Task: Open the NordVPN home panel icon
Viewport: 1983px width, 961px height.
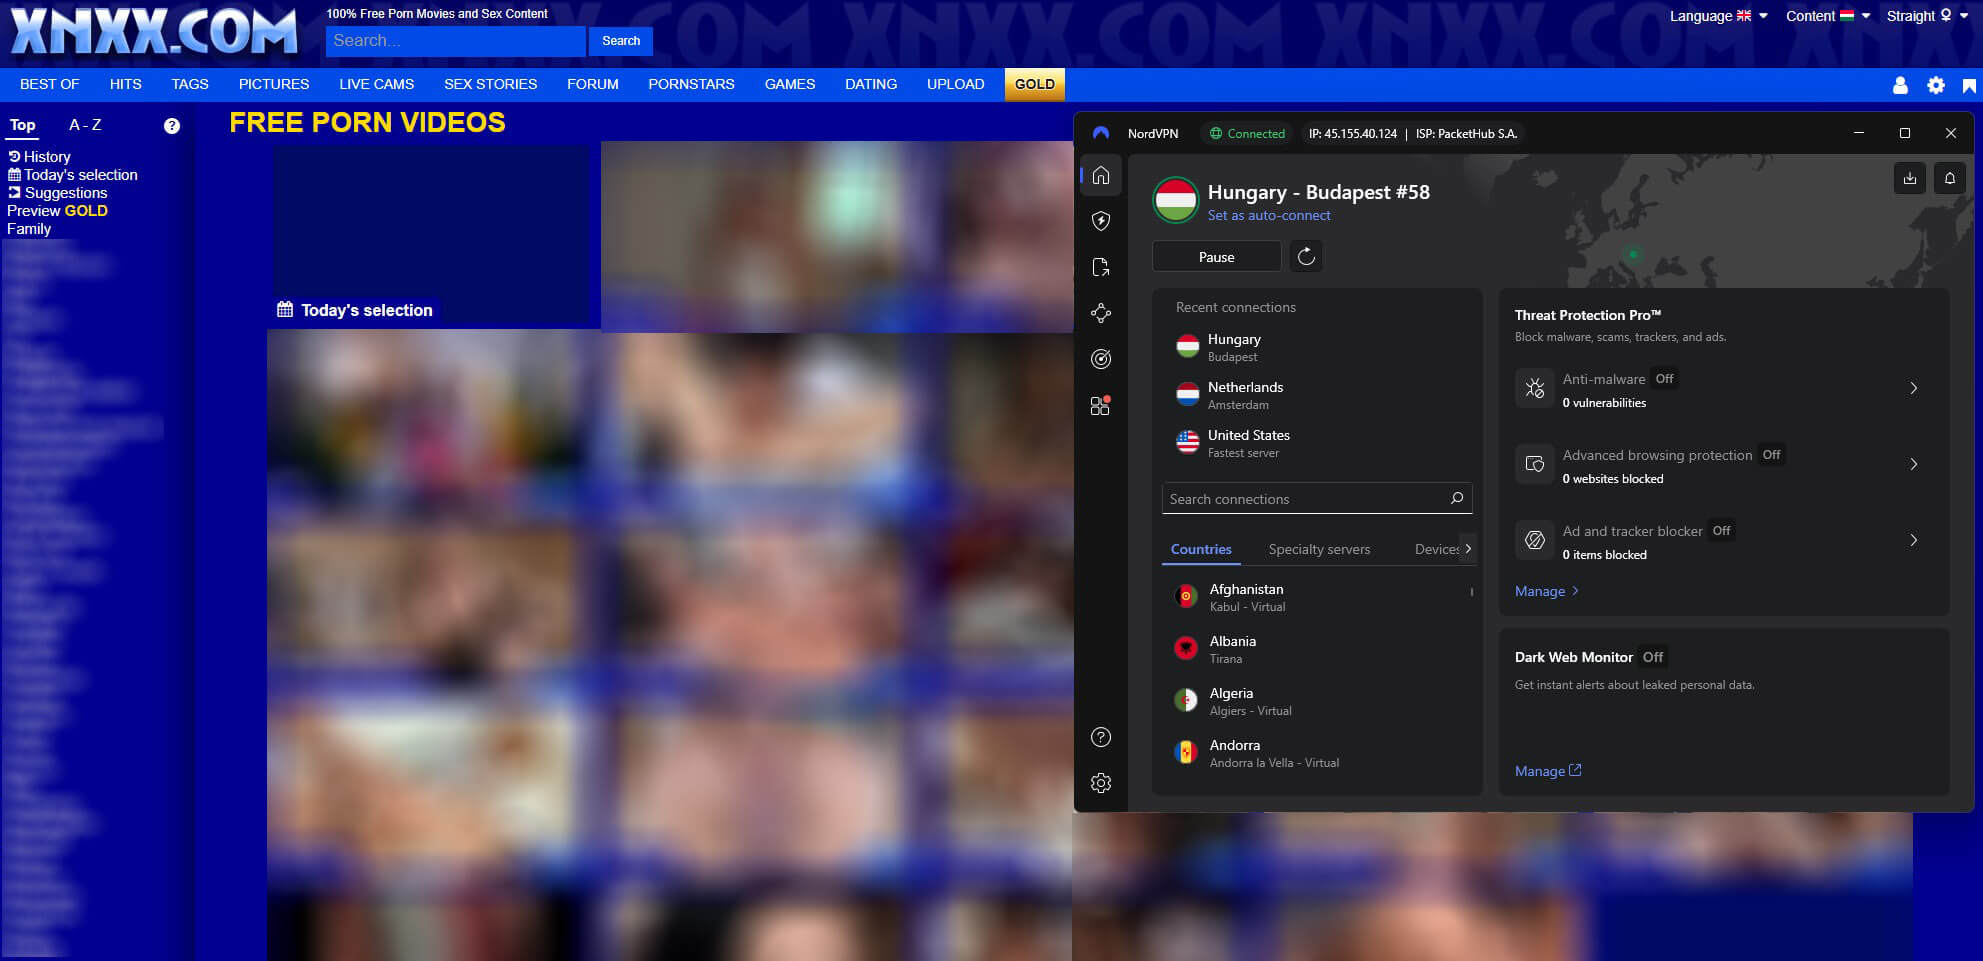Action: (1101, 176)
